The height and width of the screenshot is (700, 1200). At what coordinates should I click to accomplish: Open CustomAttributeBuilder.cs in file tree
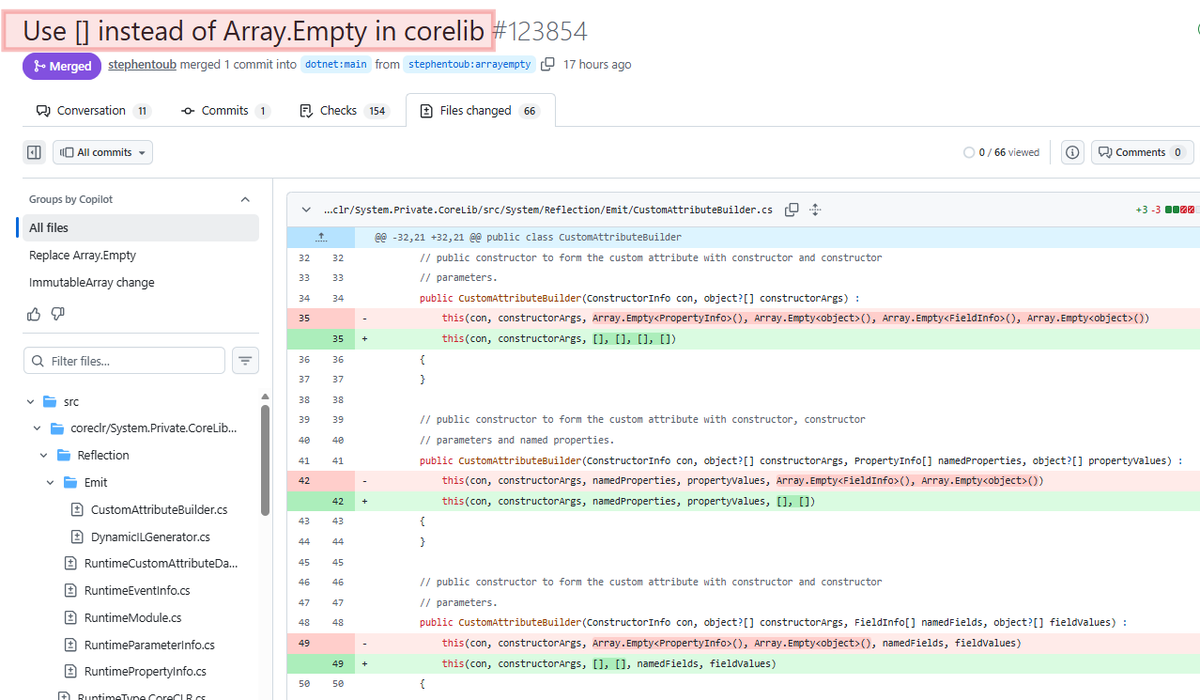[x=159, y=509]
